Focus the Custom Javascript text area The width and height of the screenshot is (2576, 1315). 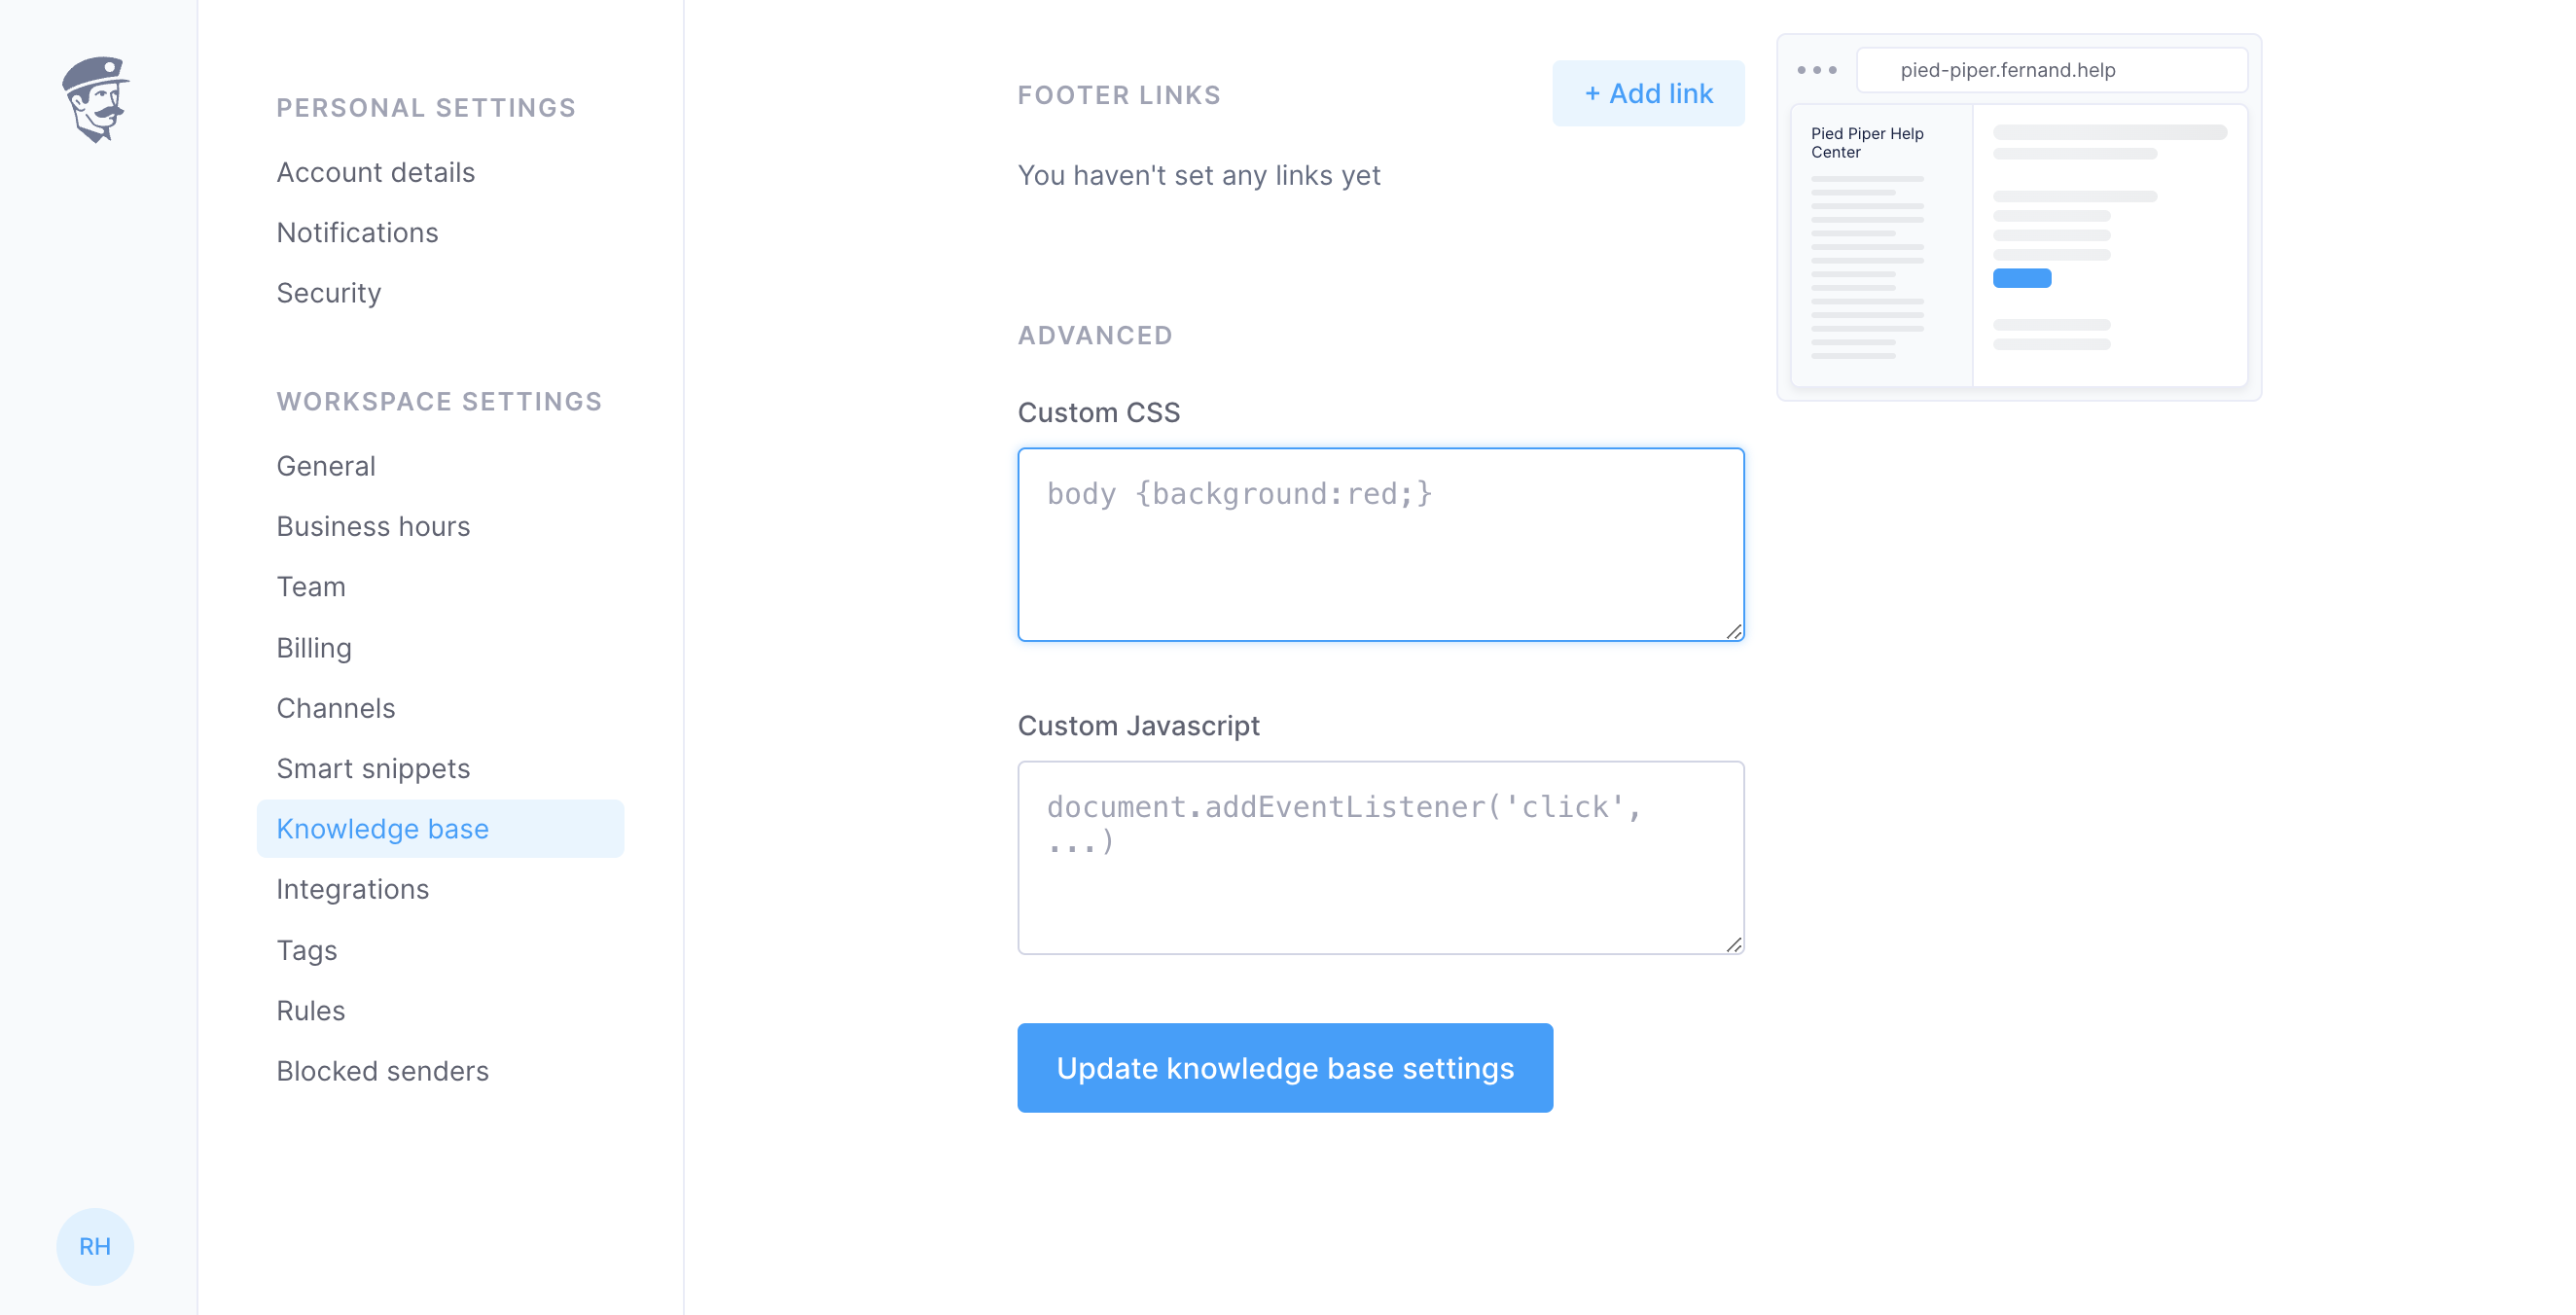(1380, 857)
